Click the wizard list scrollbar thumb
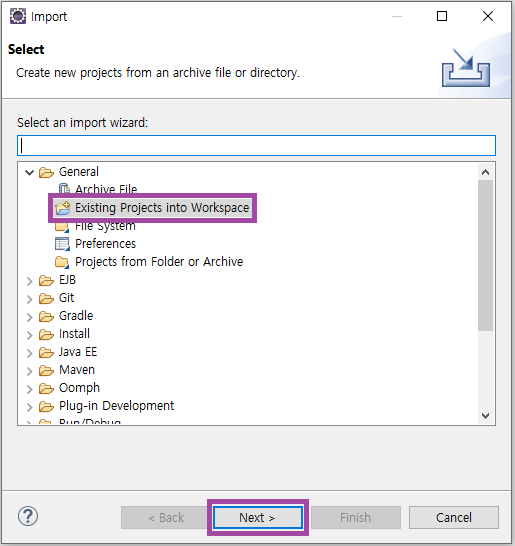The width and height of the screenshot is (515, 546). [485, 255]
